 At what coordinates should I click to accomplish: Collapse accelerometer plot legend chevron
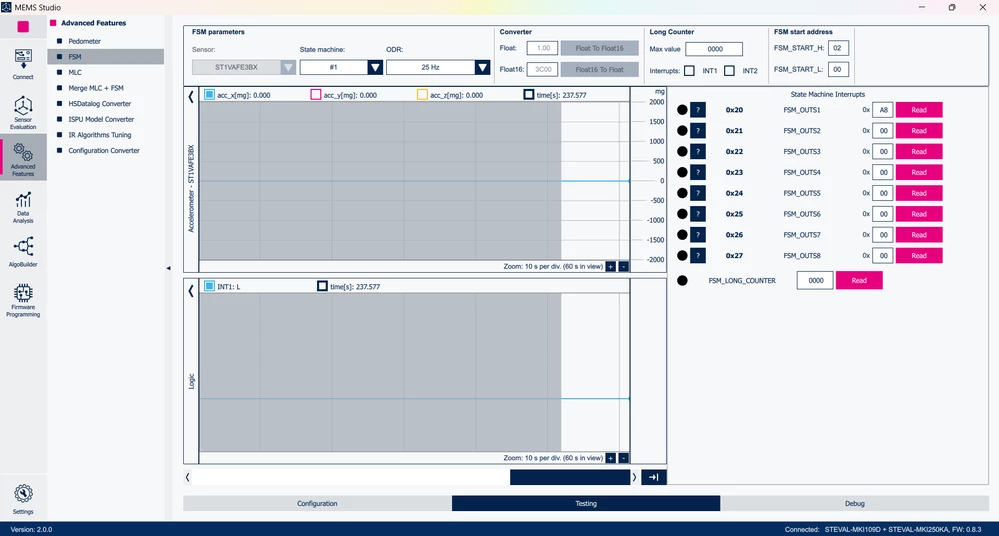pos(190,96)
